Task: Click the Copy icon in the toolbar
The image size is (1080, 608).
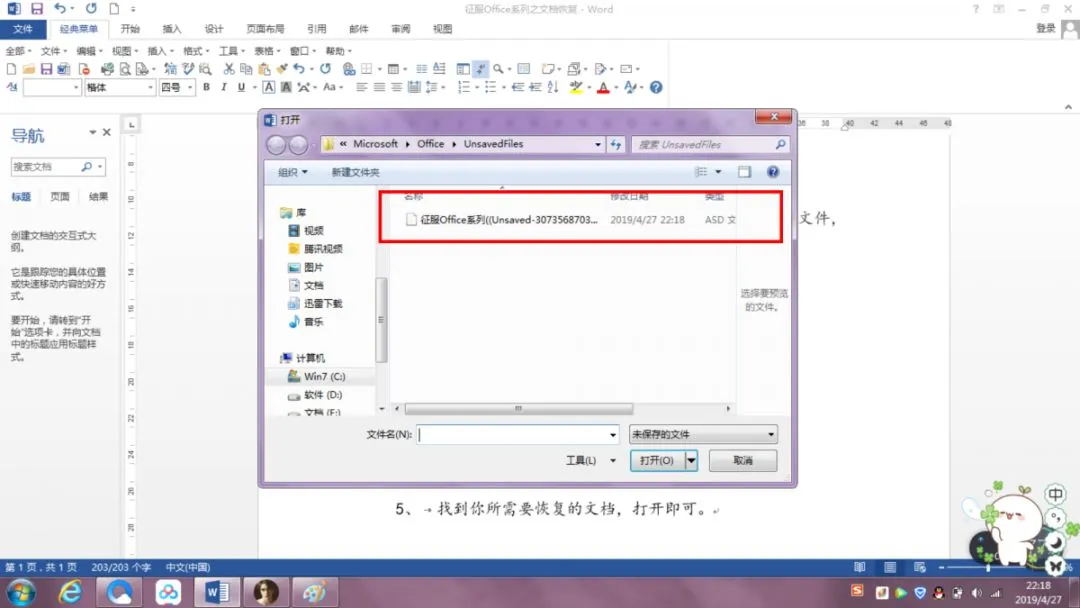Action: [246, 69]
